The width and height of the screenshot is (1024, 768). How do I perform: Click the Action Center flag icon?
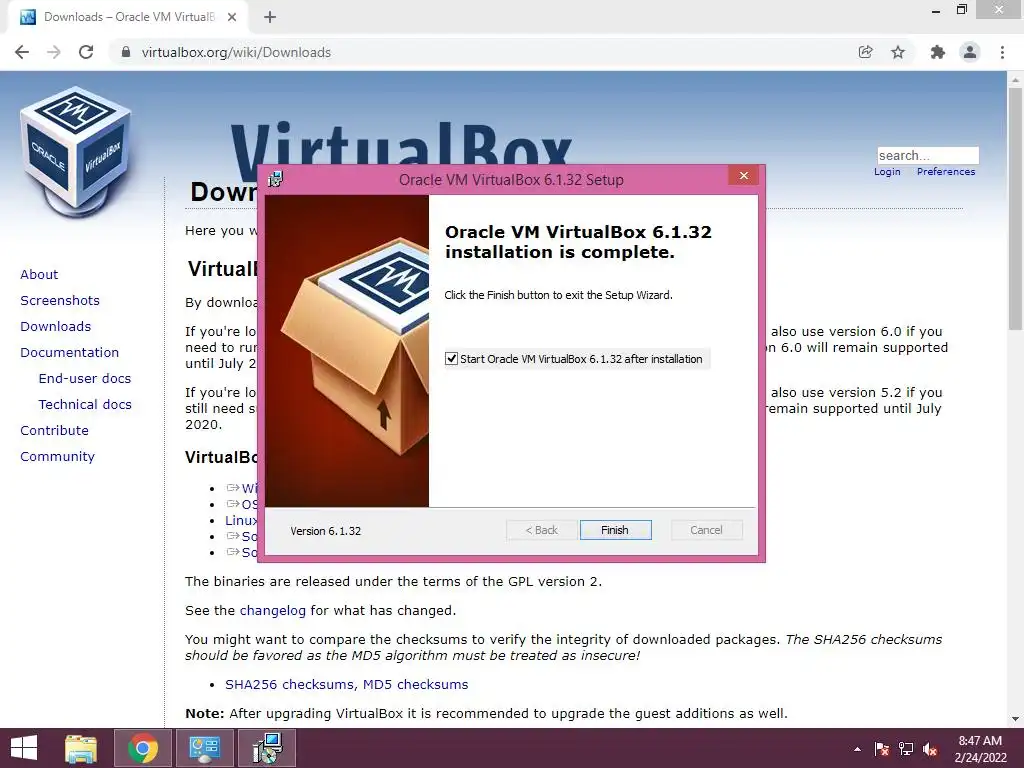click(882, 749)
